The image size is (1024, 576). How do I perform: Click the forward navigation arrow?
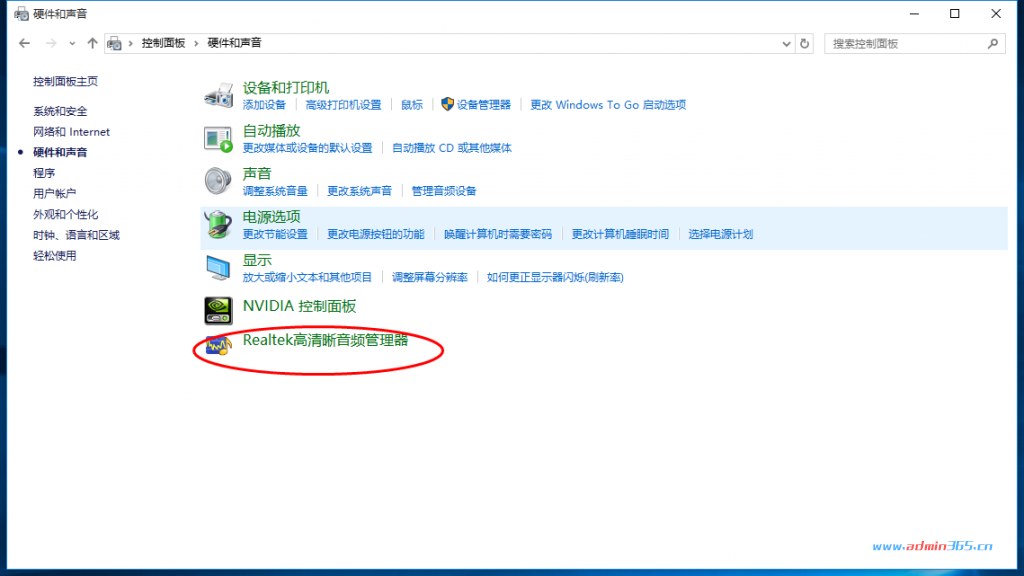pos(50,43)
